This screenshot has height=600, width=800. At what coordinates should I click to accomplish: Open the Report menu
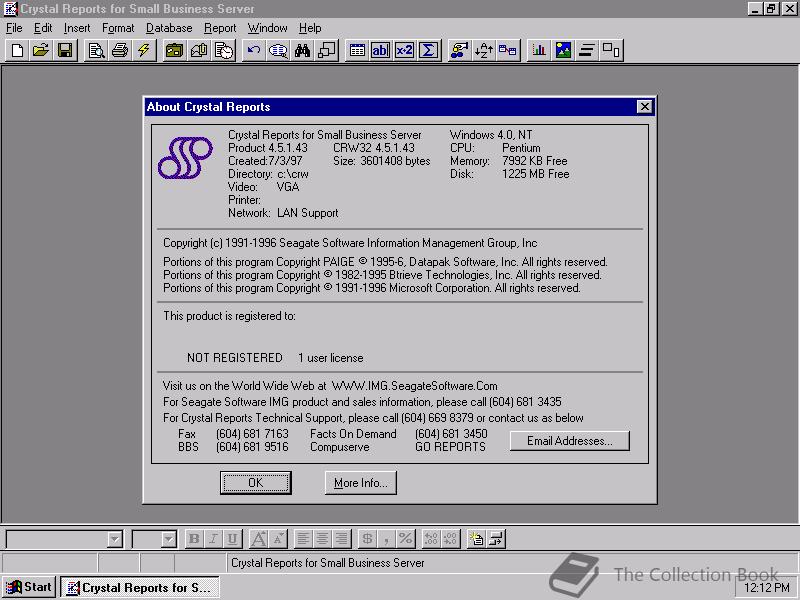coord(220,28)
